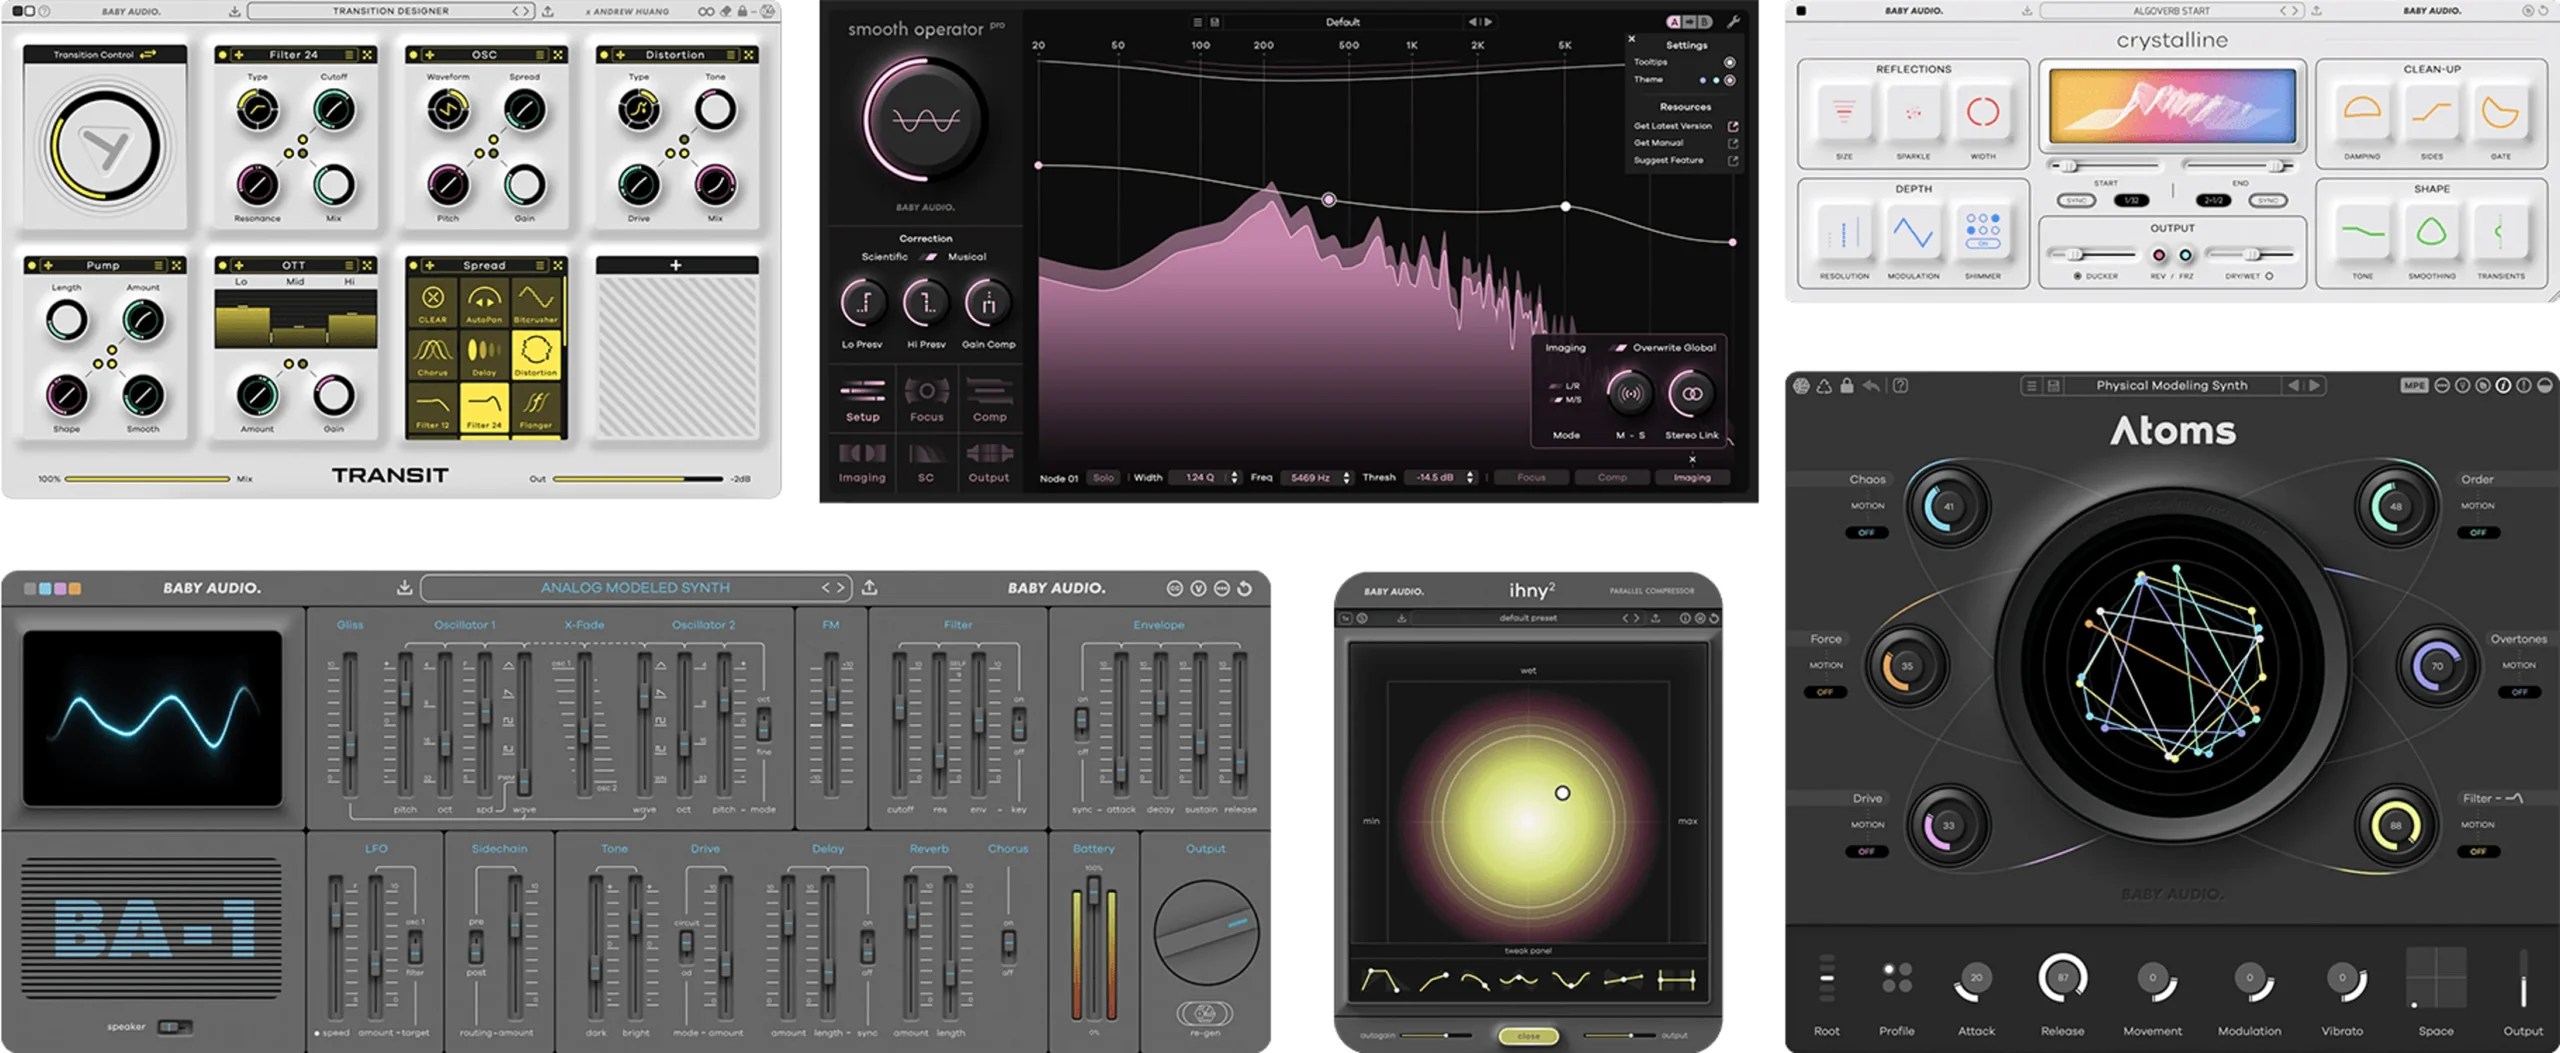Pick the Bitcrusher effect in Transit
This screenshot has width=2560, height=1053.
click(x=536, y=301)
